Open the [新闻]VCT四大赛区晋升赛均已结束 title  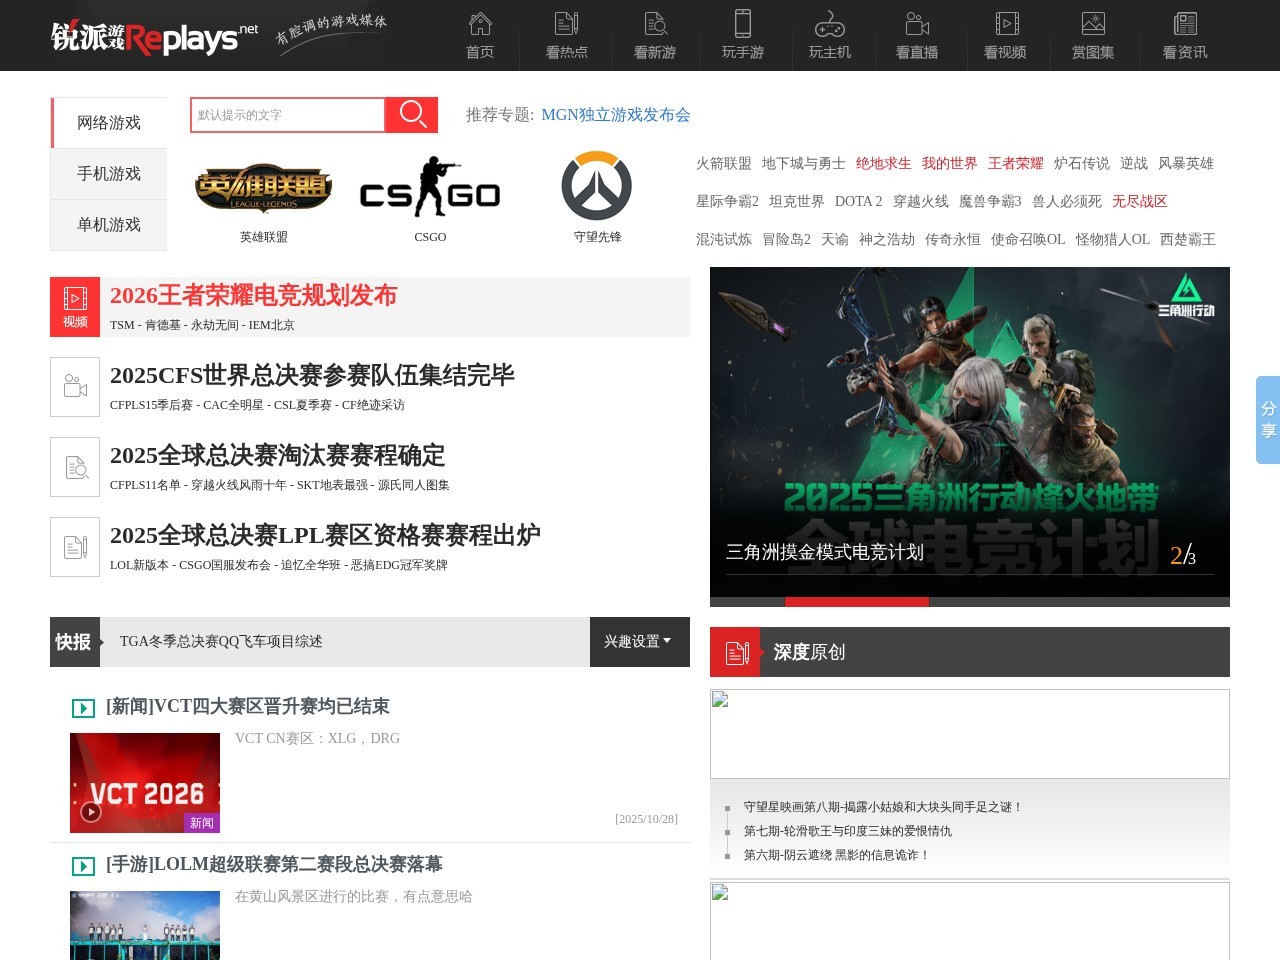coord(248,706)
